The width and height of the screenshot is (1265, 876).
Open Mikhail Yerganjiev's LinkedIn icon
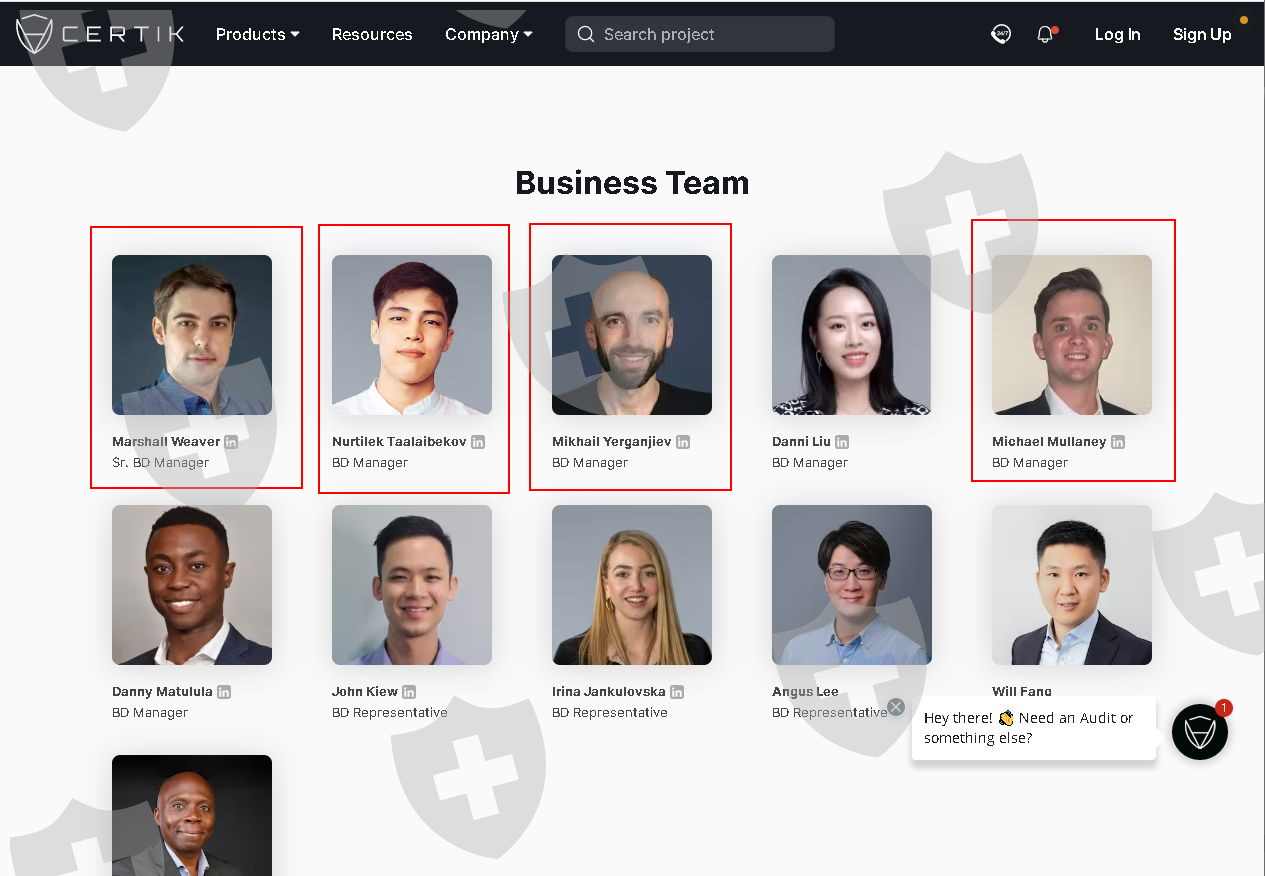point(683,441)
